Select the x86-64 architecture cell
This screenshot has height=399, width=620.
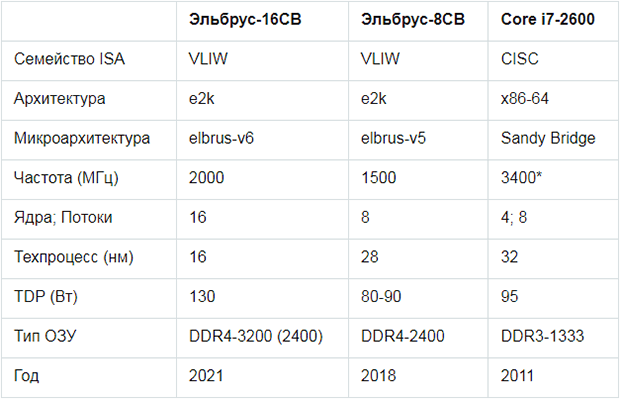pos(525,99)
